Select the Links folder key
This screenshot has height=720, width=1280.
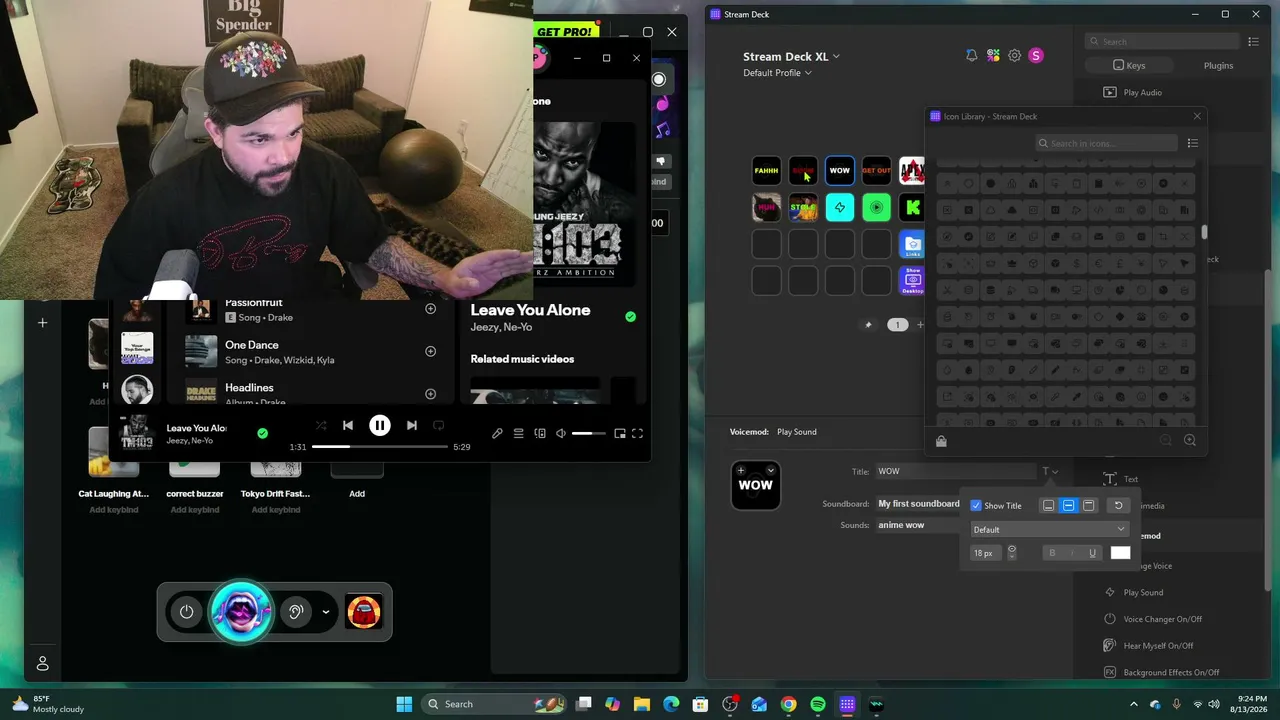(912, 244)
